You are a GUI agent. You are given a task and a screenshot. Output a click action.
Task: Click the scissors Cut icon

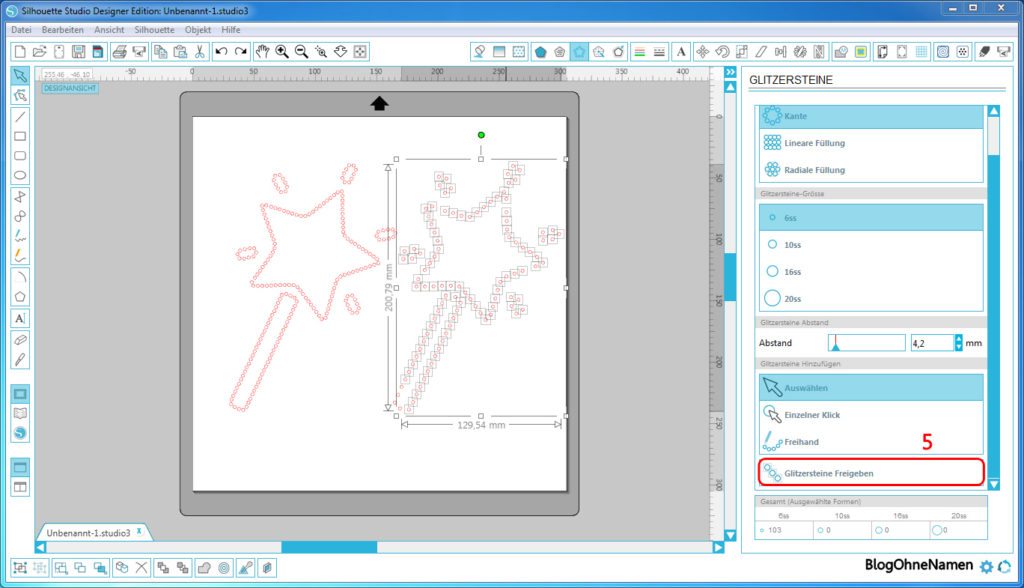(x=200, y=51)
